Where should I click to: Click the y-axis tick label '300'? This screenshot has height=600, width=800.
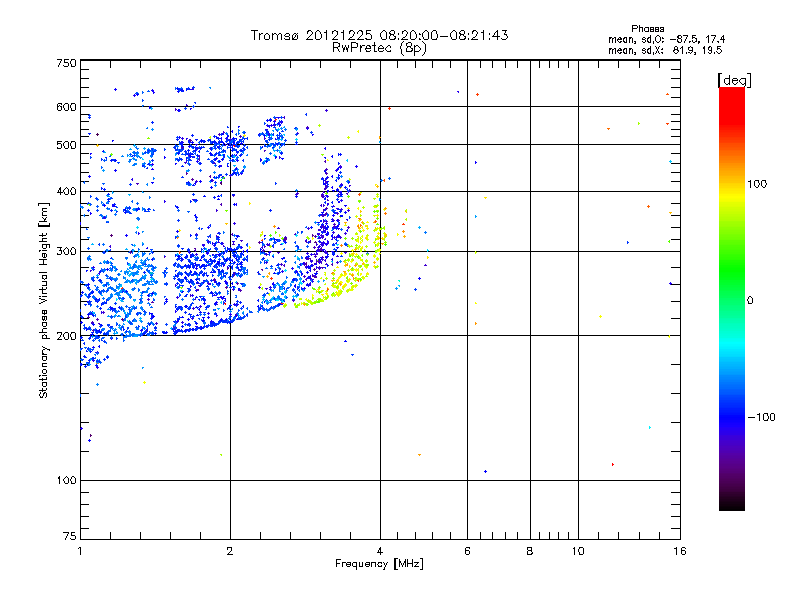tap(66, 252)
